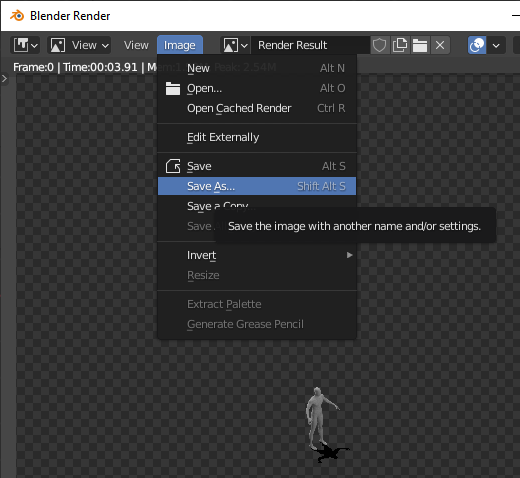Close the open Image menu
520x478 pixels.
(x=180, y=45)
